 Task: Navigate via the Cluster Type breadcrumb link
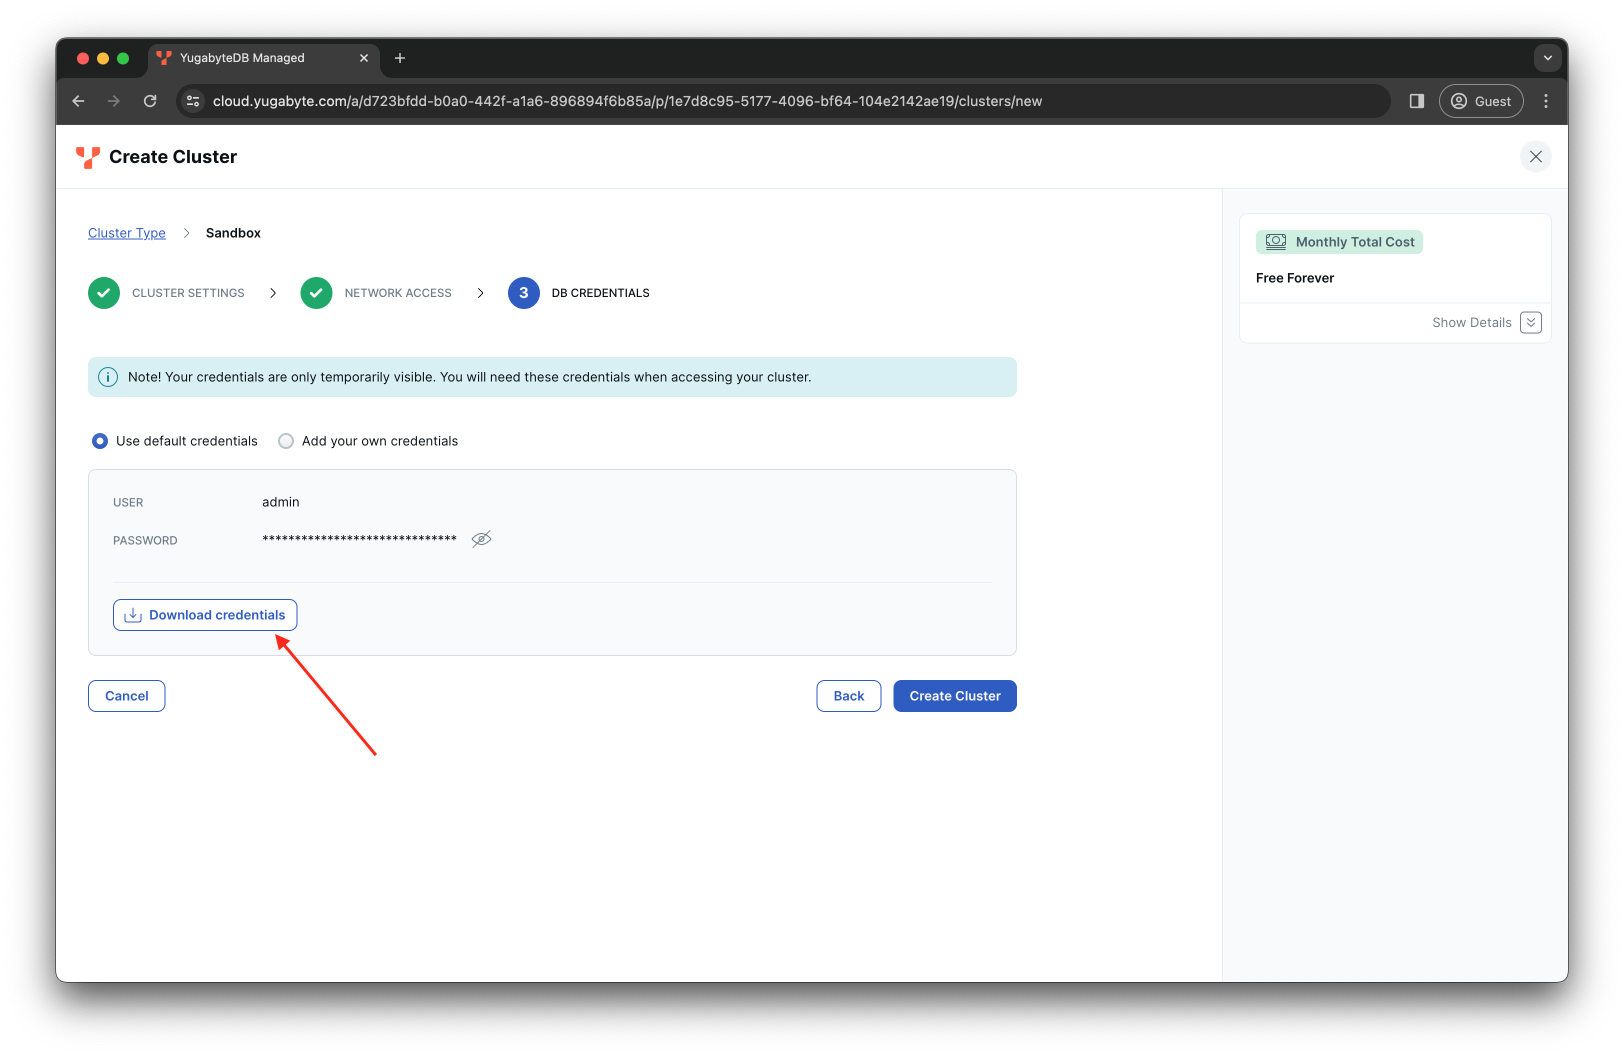pyautogui.click(x=126, y=232)
